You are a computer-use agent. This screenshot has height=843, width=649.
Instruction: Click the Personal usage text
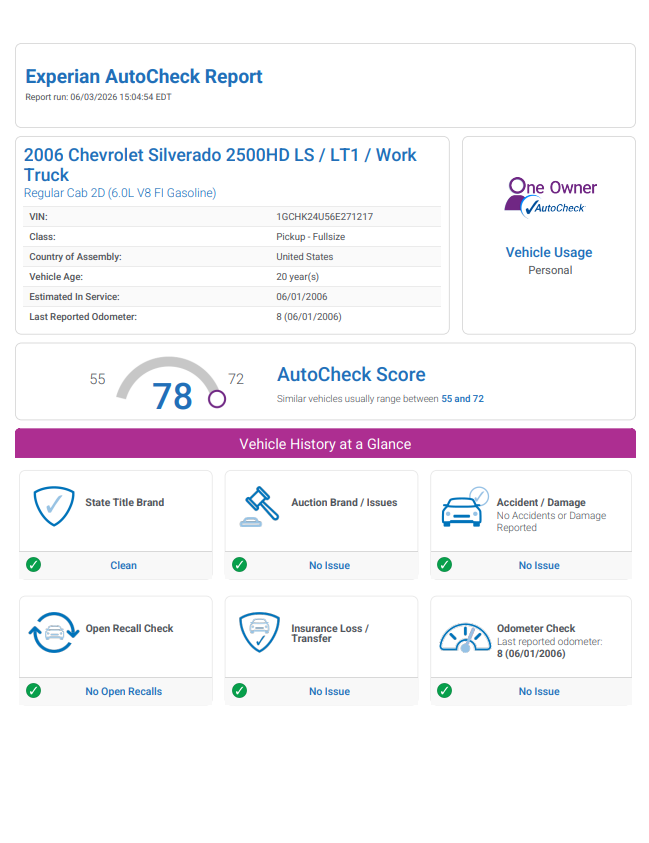(550, 270)
